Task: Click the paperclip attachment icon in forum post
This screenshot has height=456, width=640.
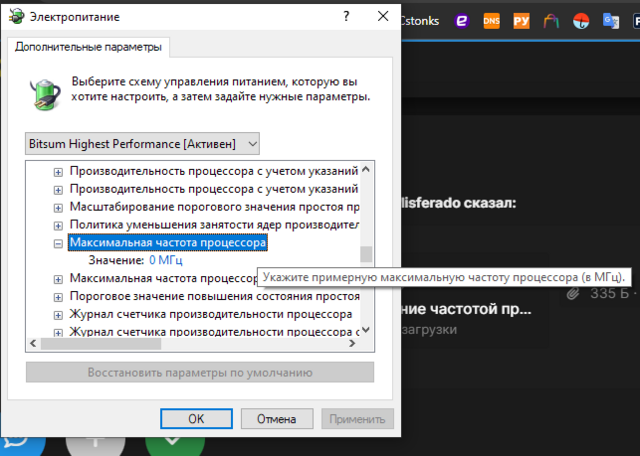Action: tap(573, 293)
